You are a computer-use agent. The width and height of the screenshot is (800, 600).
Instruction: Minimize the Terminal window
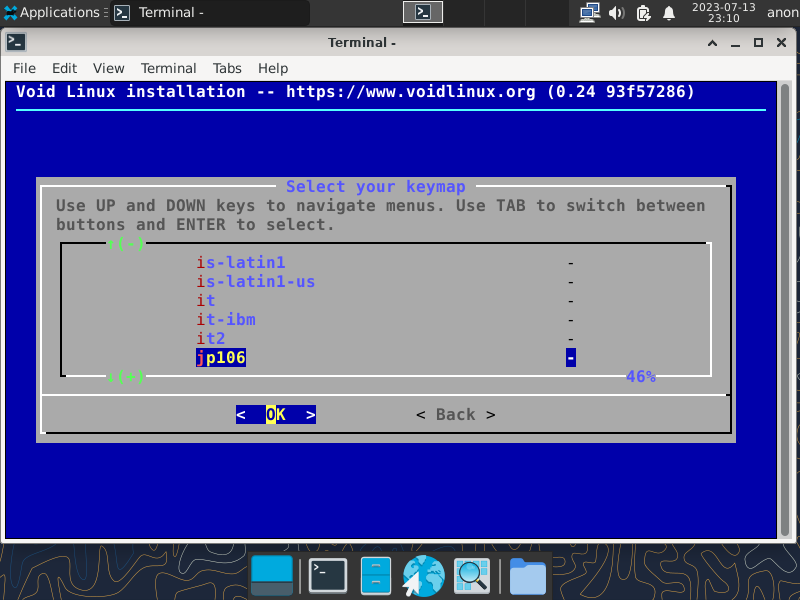click(x=735, y=43)
